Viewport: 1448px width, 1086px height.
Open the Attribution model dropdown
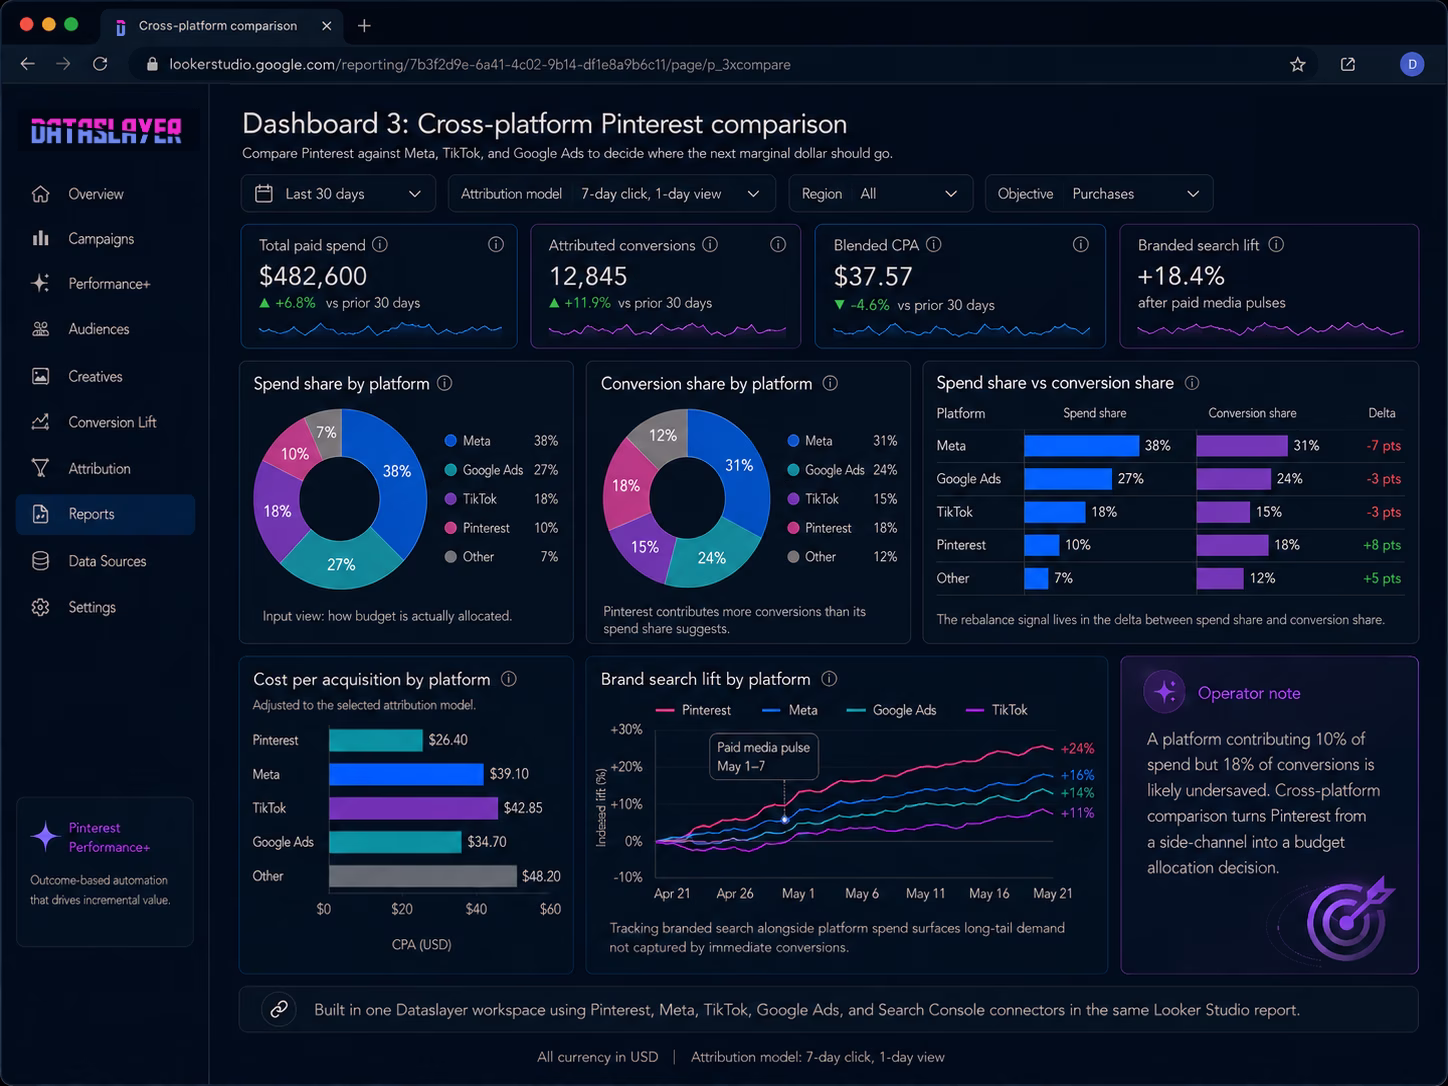[611, 194]
